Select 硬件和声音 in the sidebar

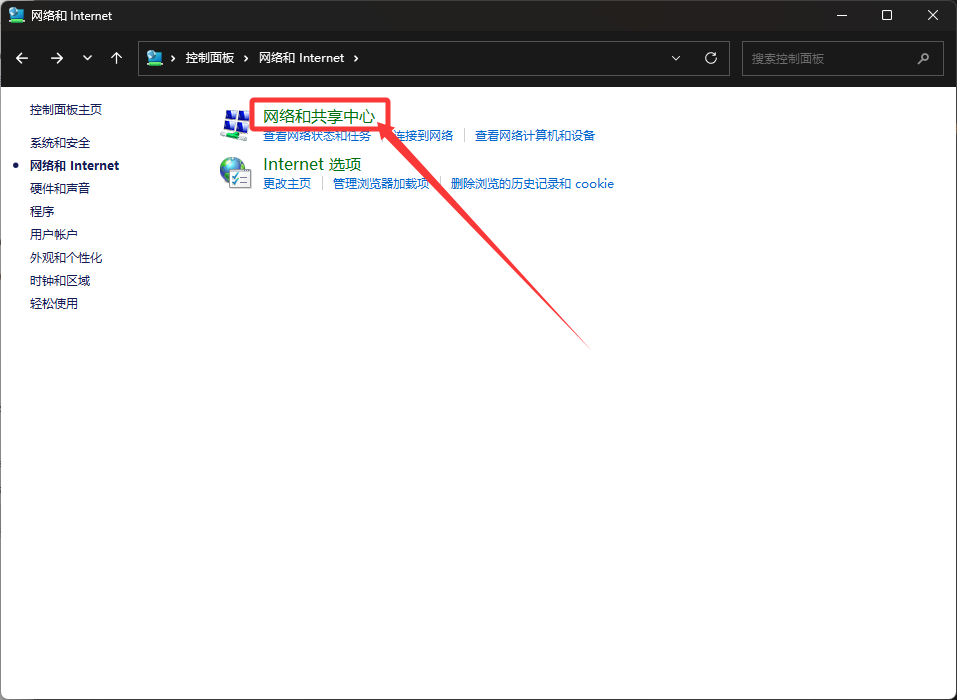point(60,189)
